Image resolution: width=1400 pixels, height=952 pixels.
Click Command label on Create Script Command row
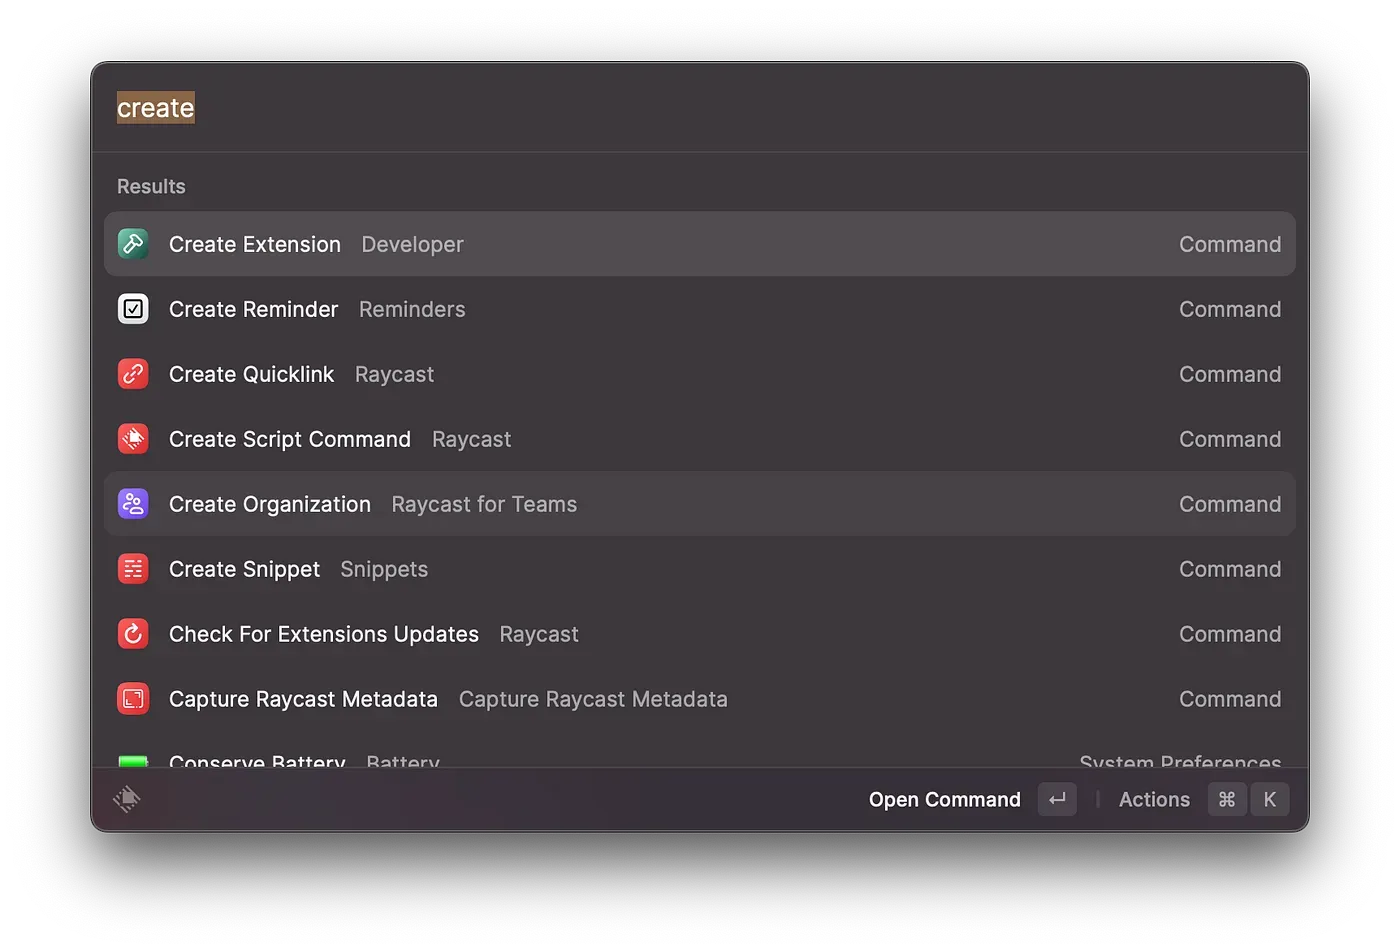tap(1230, 439)
